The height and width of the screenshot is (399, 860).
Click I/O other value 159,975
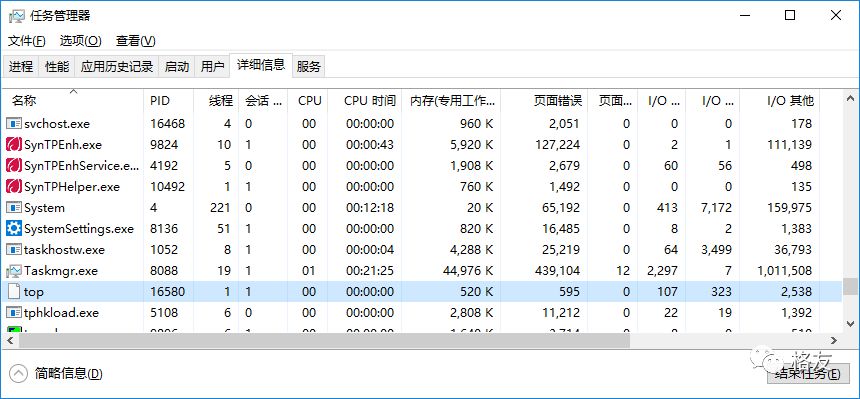click(789, 208)
